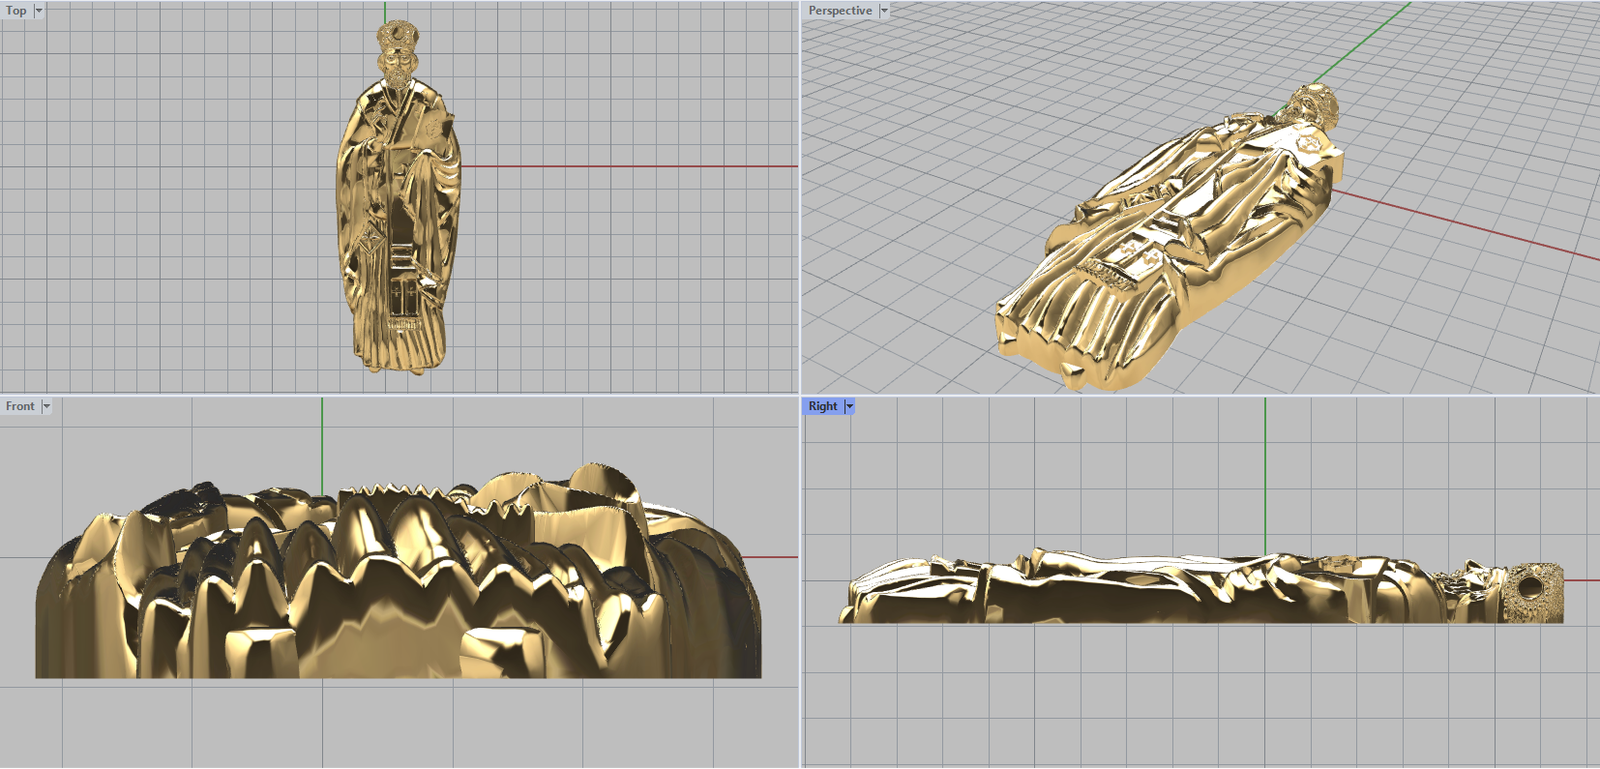This screenshot has width=1600, height=769.
Task: Select the Front viewport title label
Action: coord(20,407)
